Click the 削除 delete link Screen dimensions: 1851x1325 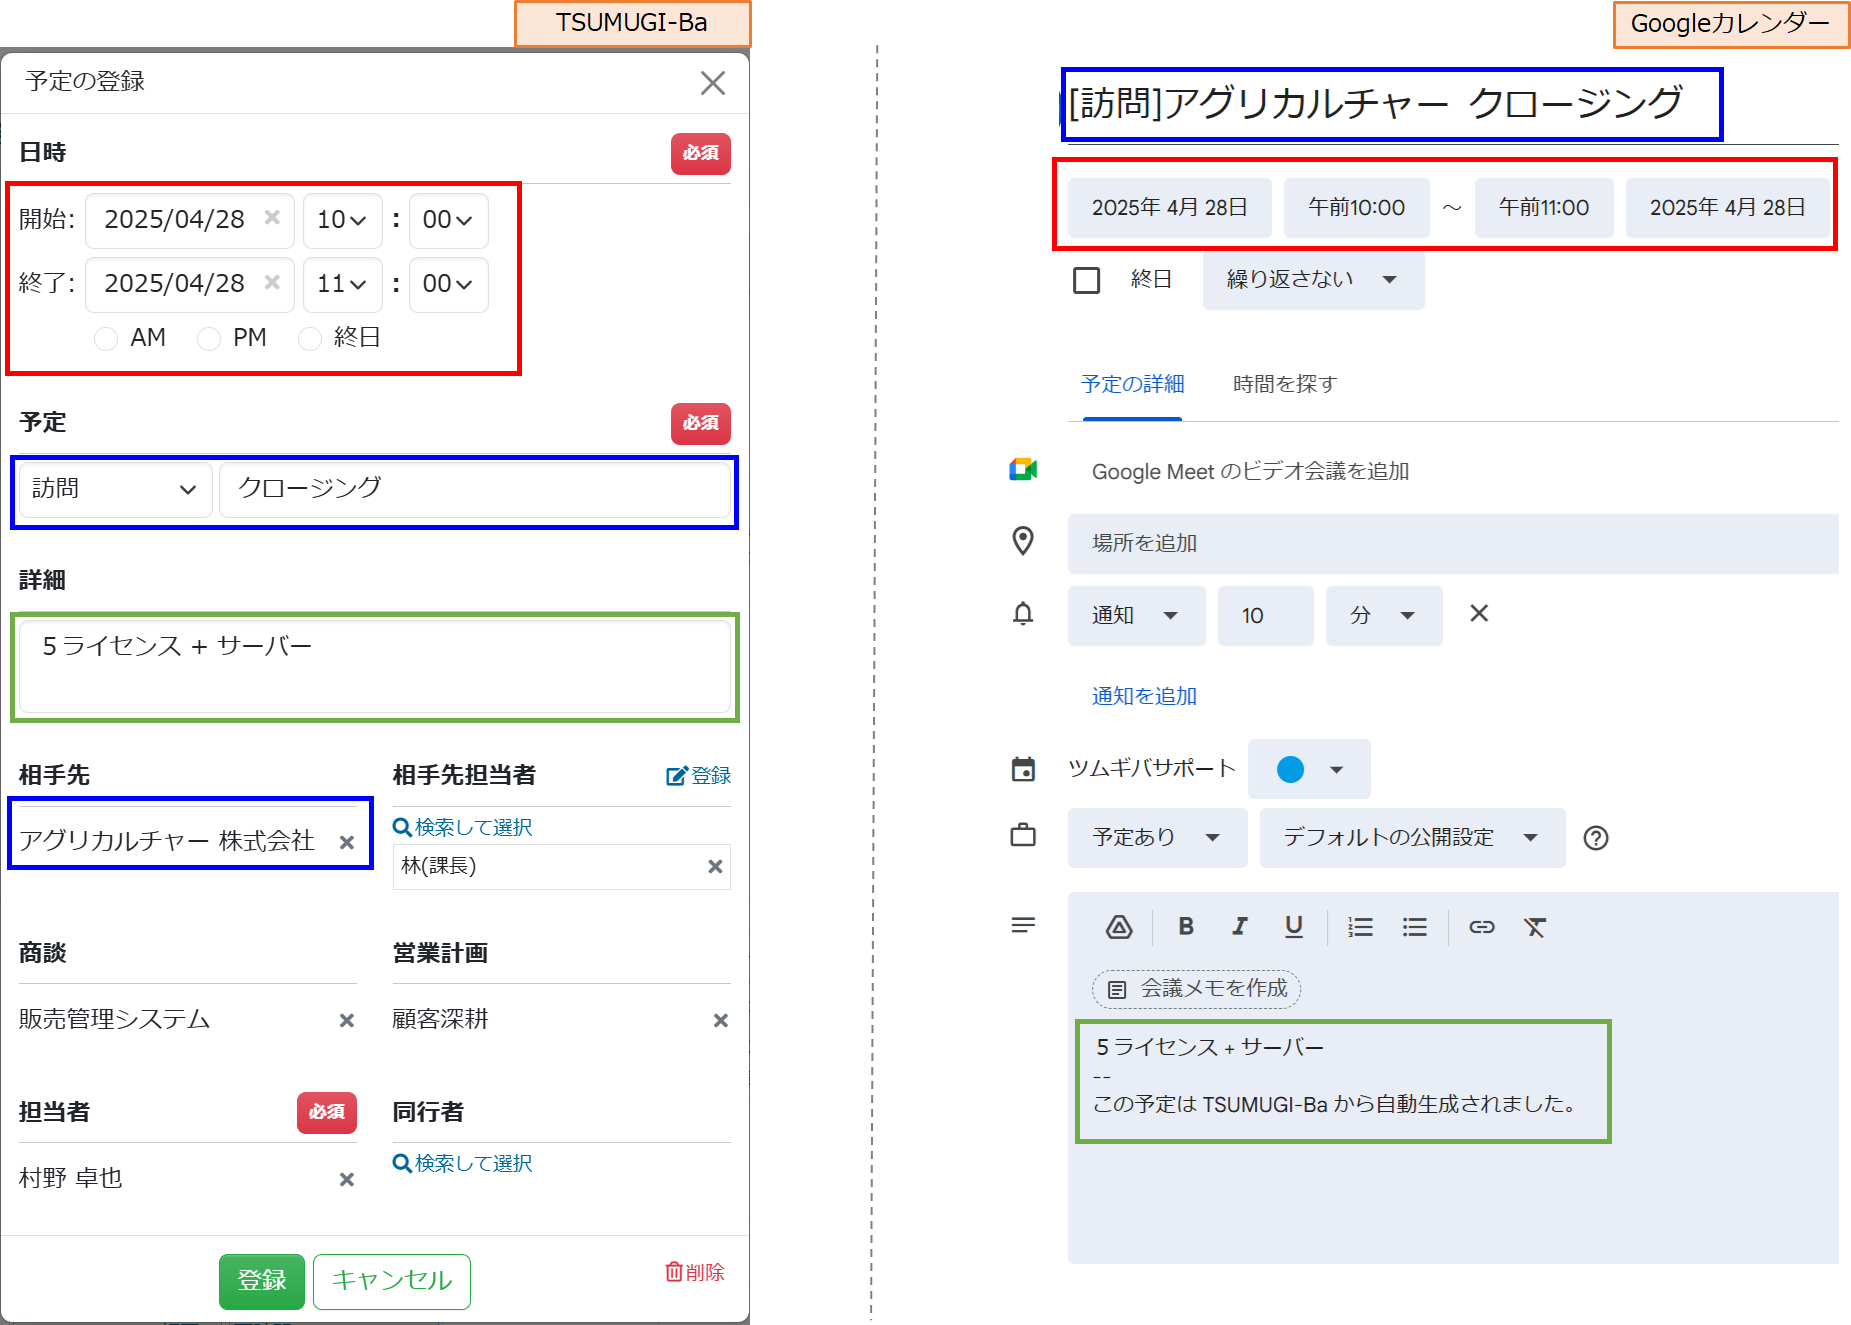tap(695, 1272)
